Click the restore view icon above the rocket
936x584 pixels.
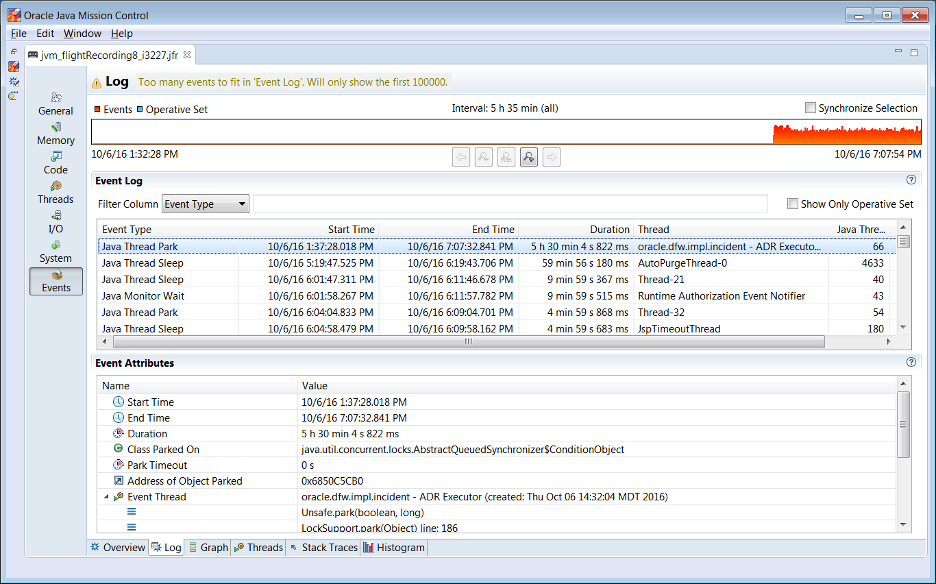click(13, 52)
